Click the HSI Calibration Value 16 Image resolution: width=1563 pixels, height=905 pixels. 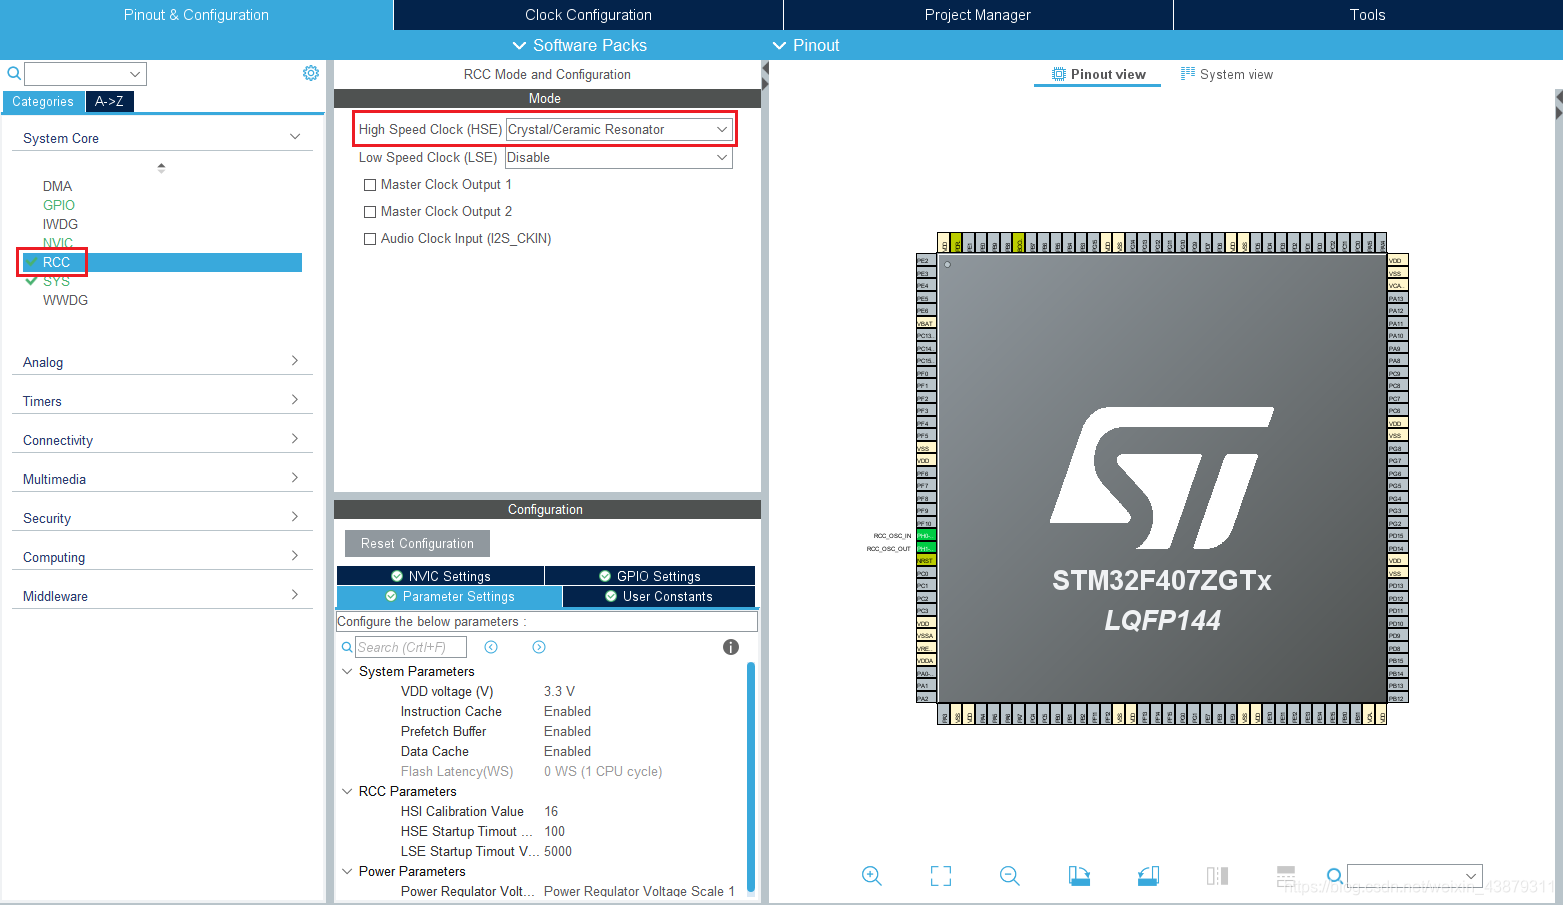[x=551, y=811]
